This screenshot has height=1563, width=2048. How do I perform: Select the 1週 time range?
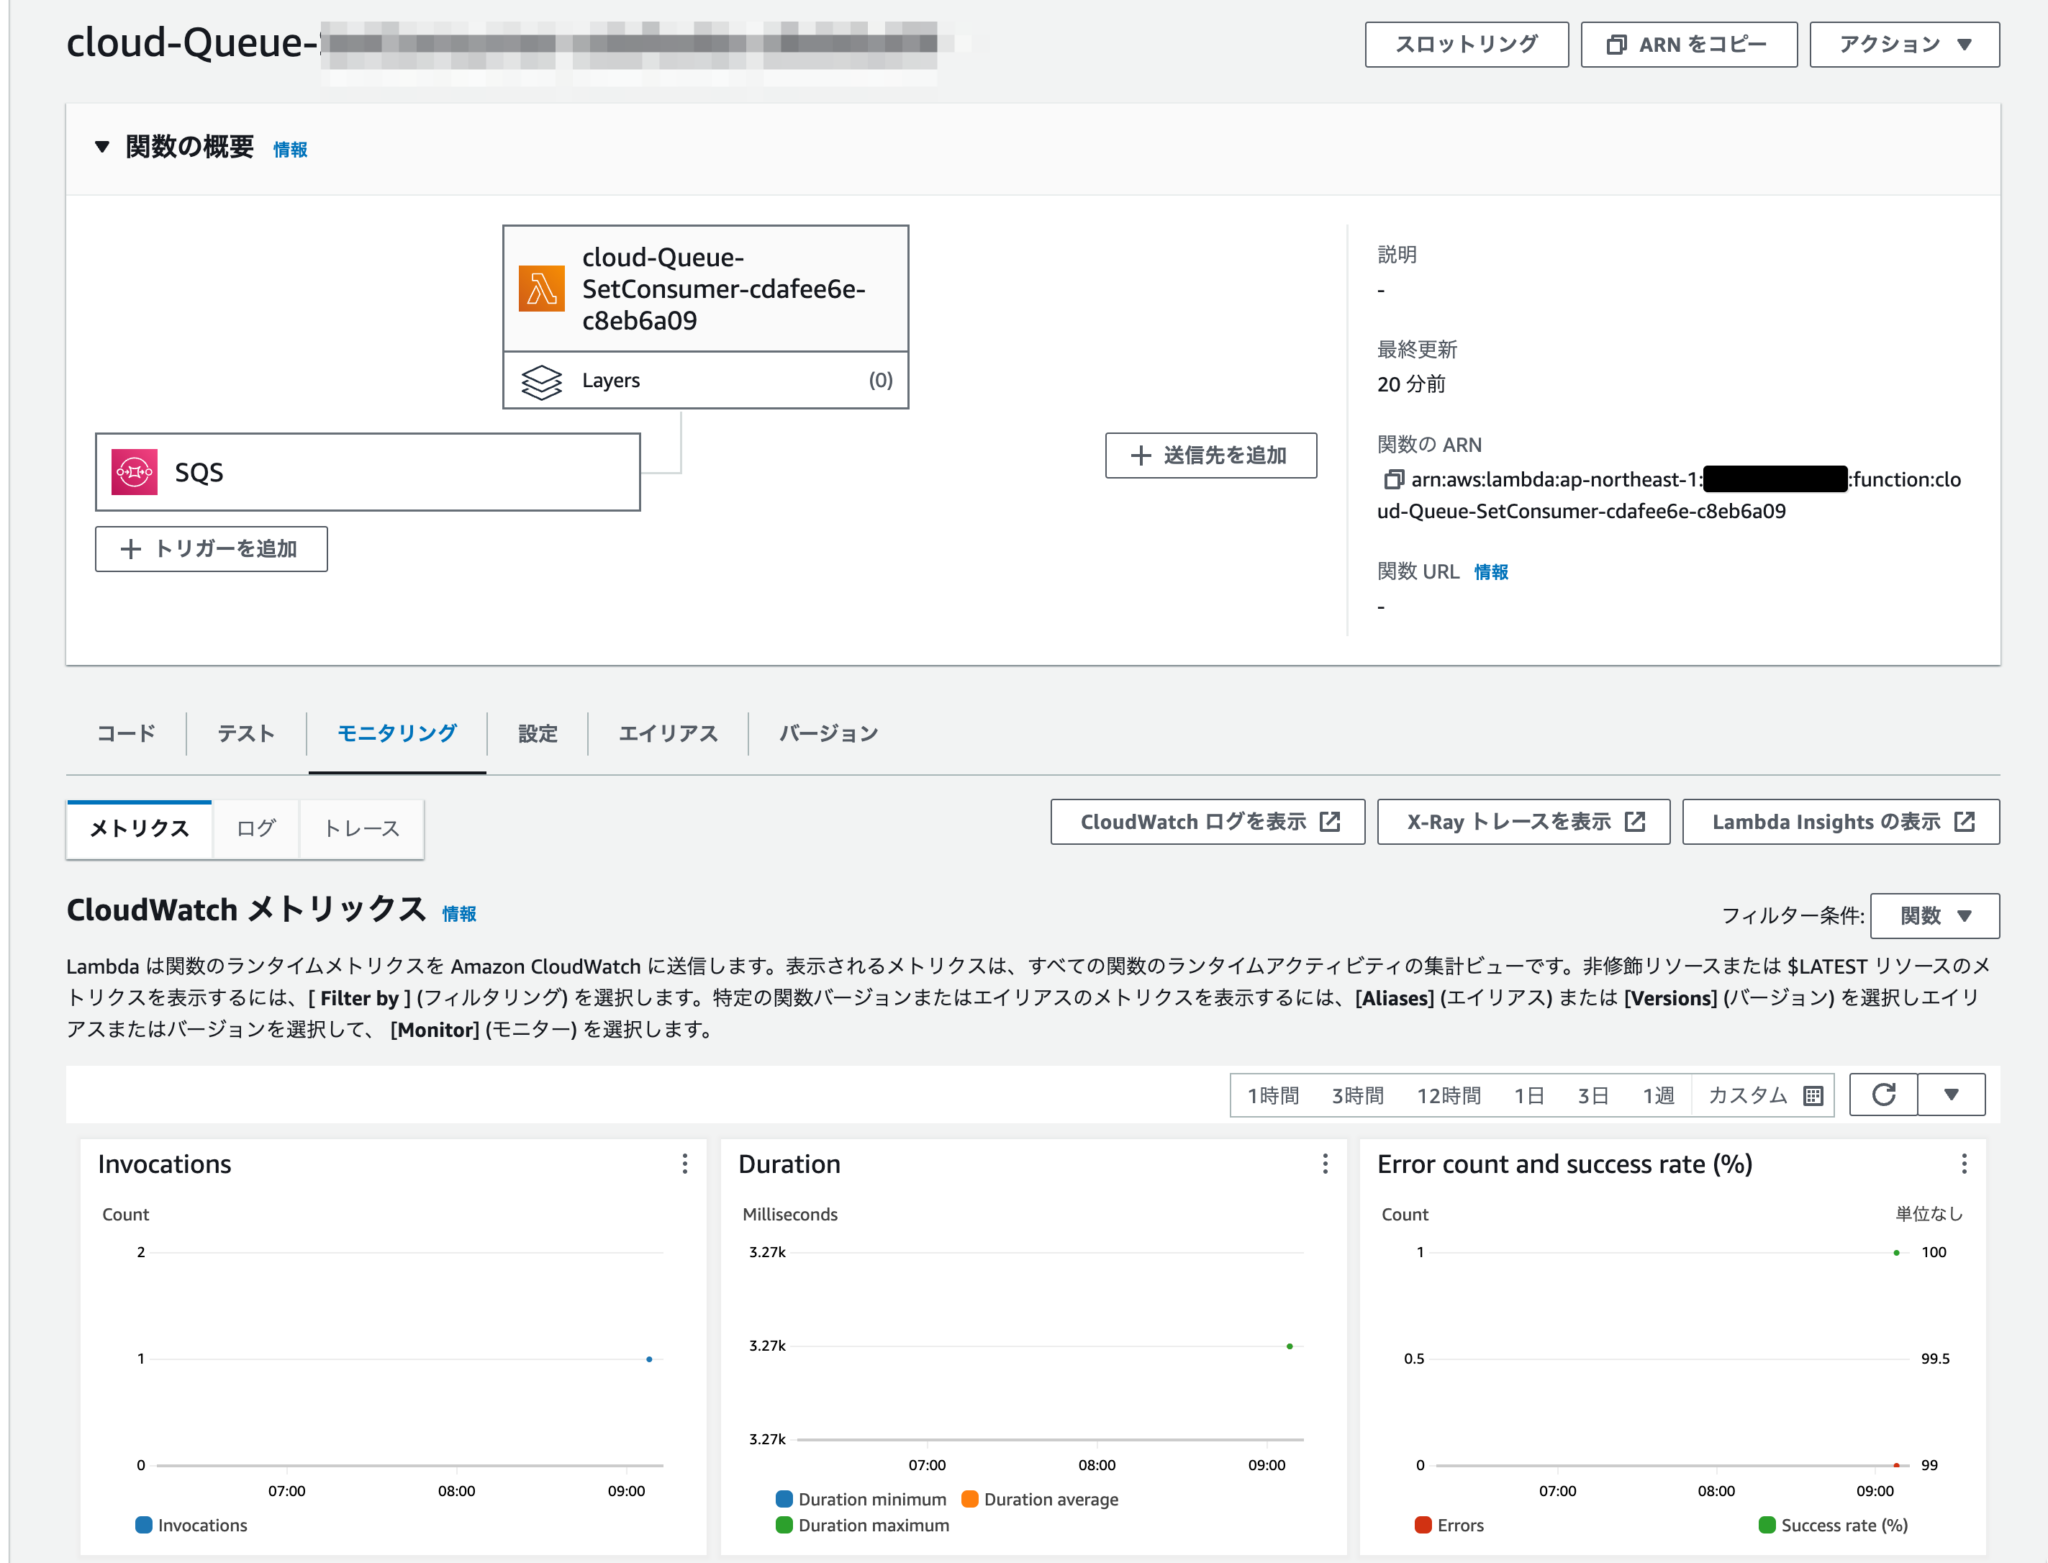pyautogui.click(x=1658, y=1094)
